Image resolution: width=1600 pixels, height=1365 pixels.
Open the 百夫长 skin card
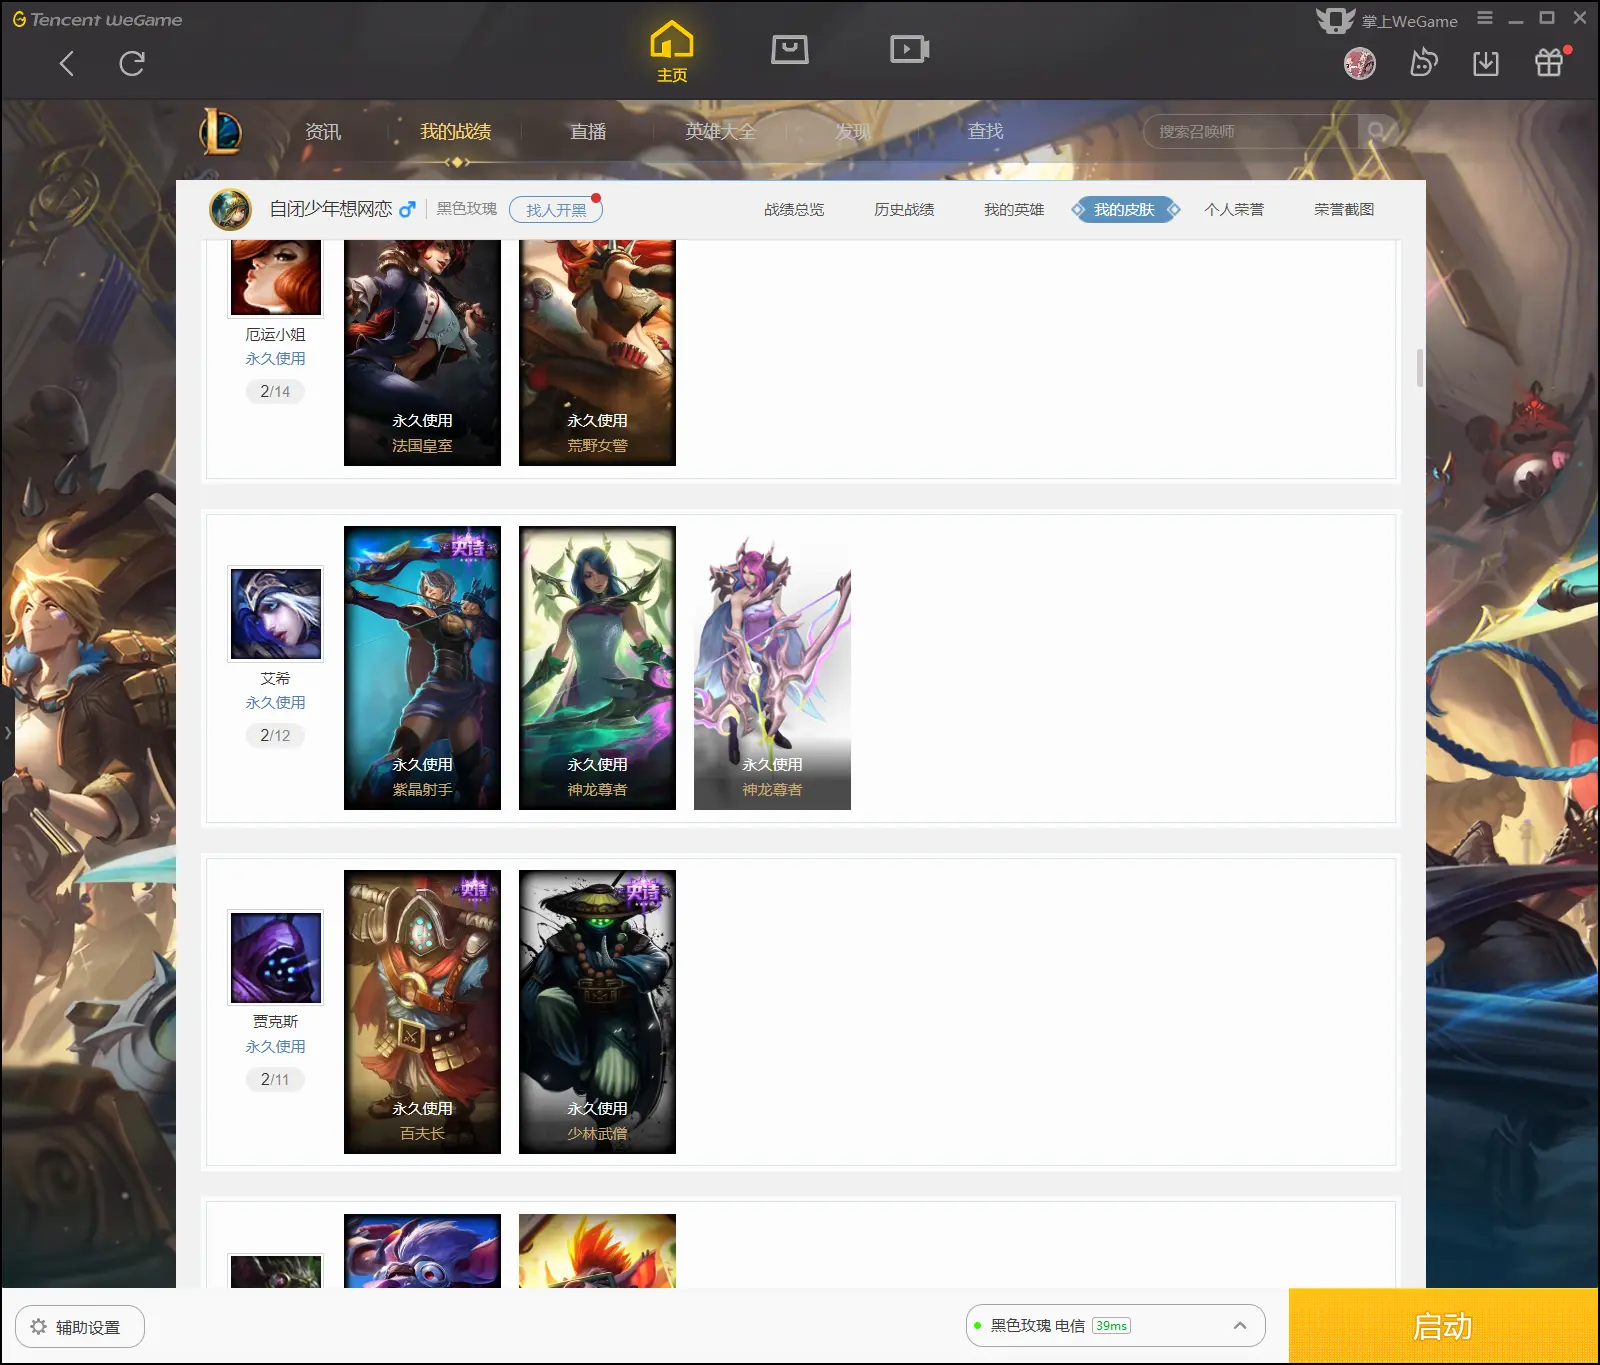pyautogui.click(x=422, y=1012)
